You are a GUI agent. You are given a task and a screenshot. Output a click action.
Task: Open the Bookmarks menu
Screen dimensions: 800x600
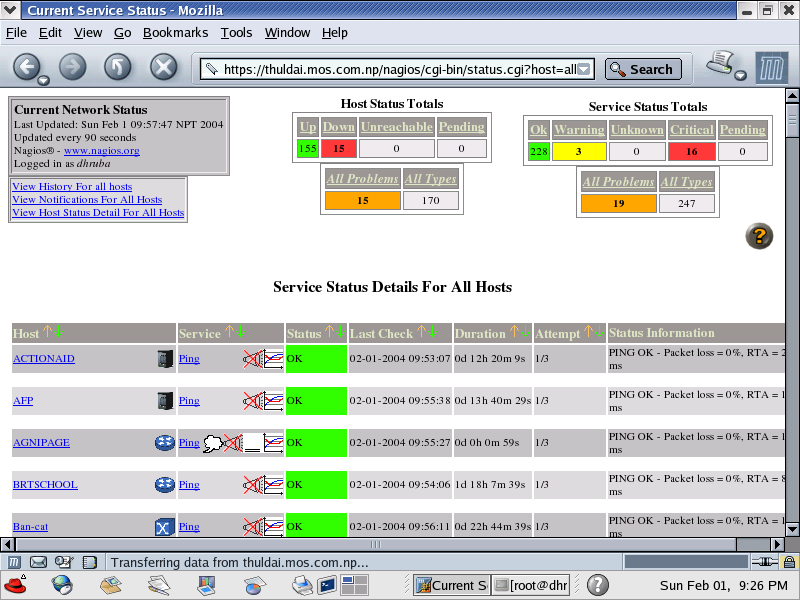pos(176,33)
